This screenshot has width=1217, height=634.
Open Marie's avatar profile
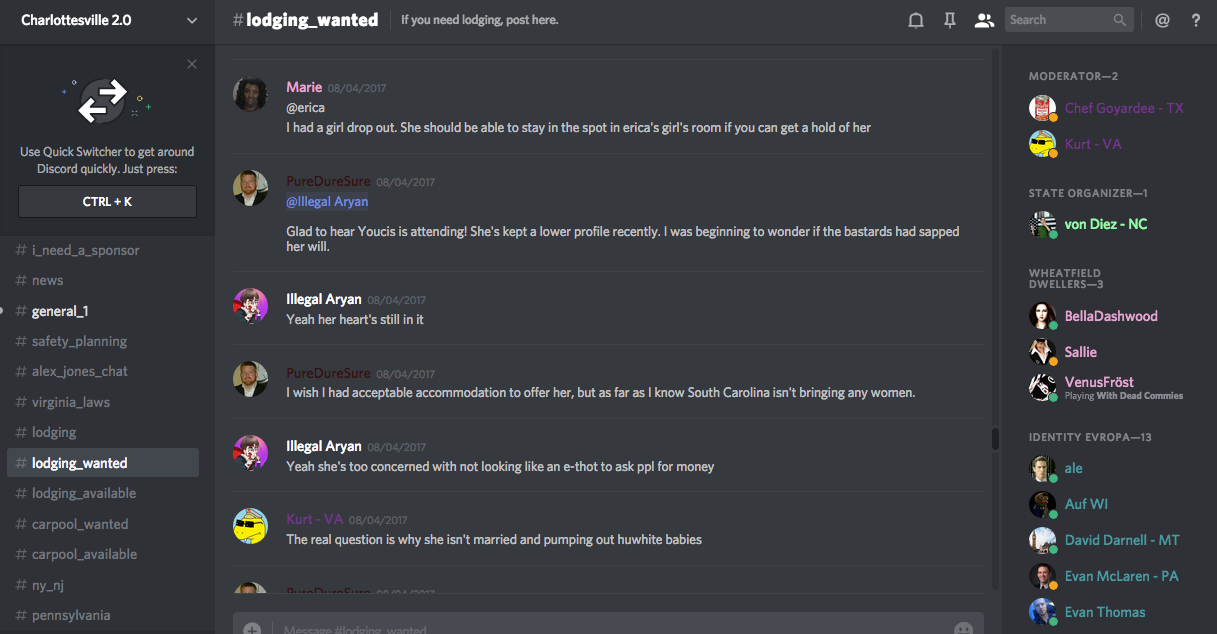(250, 94)
